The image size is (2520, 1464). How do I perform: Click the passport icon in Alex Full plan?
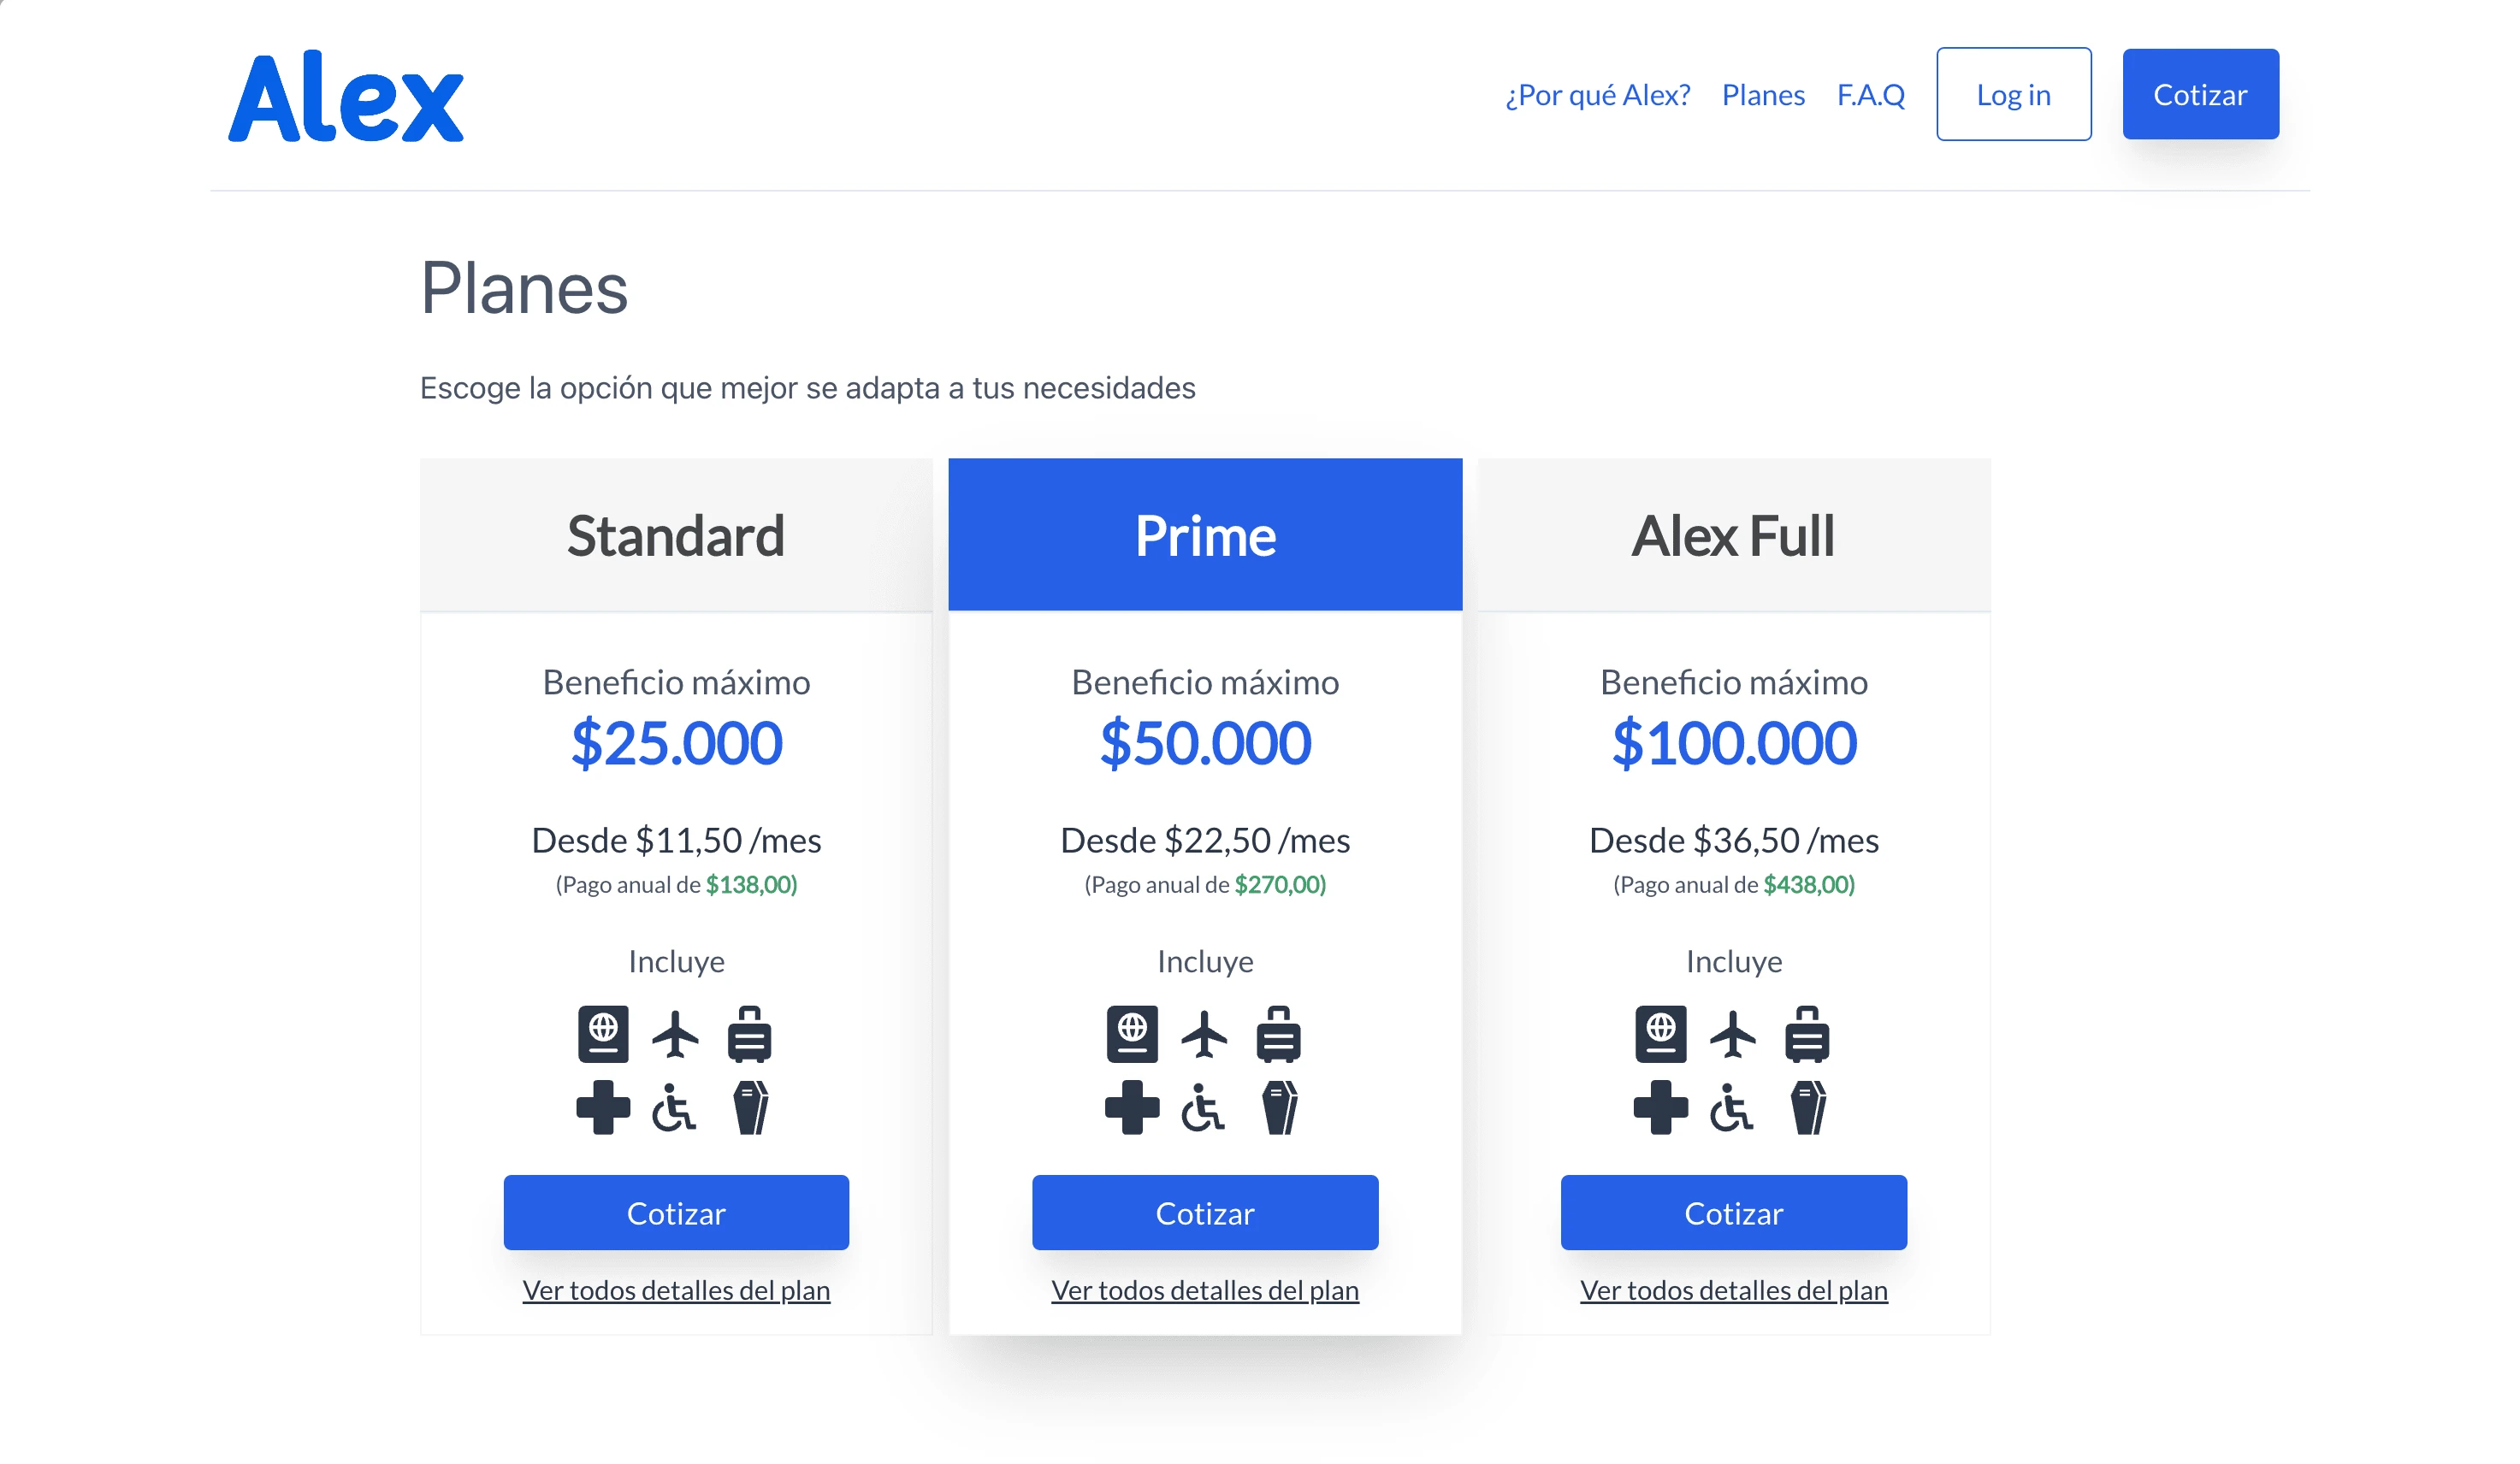(x=1660, y=1034)
